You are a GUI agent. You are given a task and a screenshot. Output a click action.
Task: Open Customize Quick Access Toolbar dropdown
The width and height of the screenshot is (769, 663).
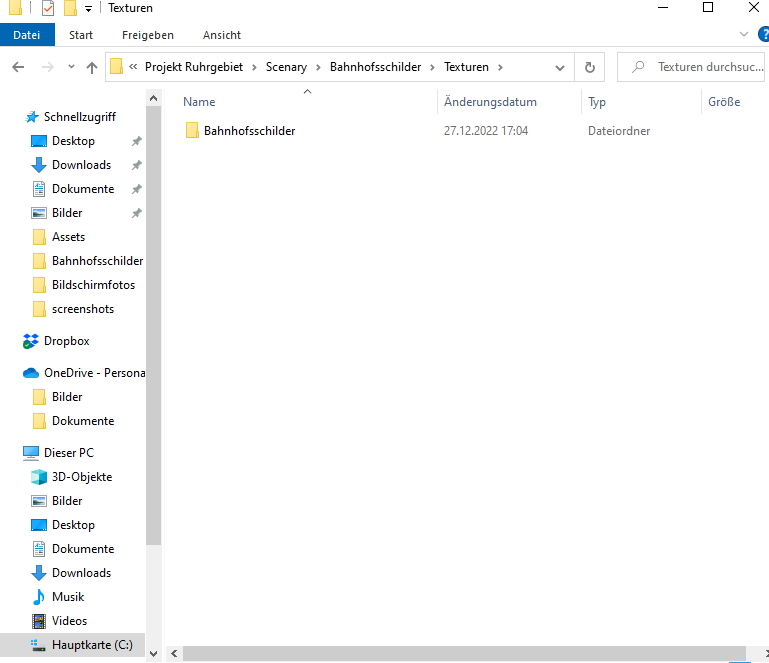point(88,8)
